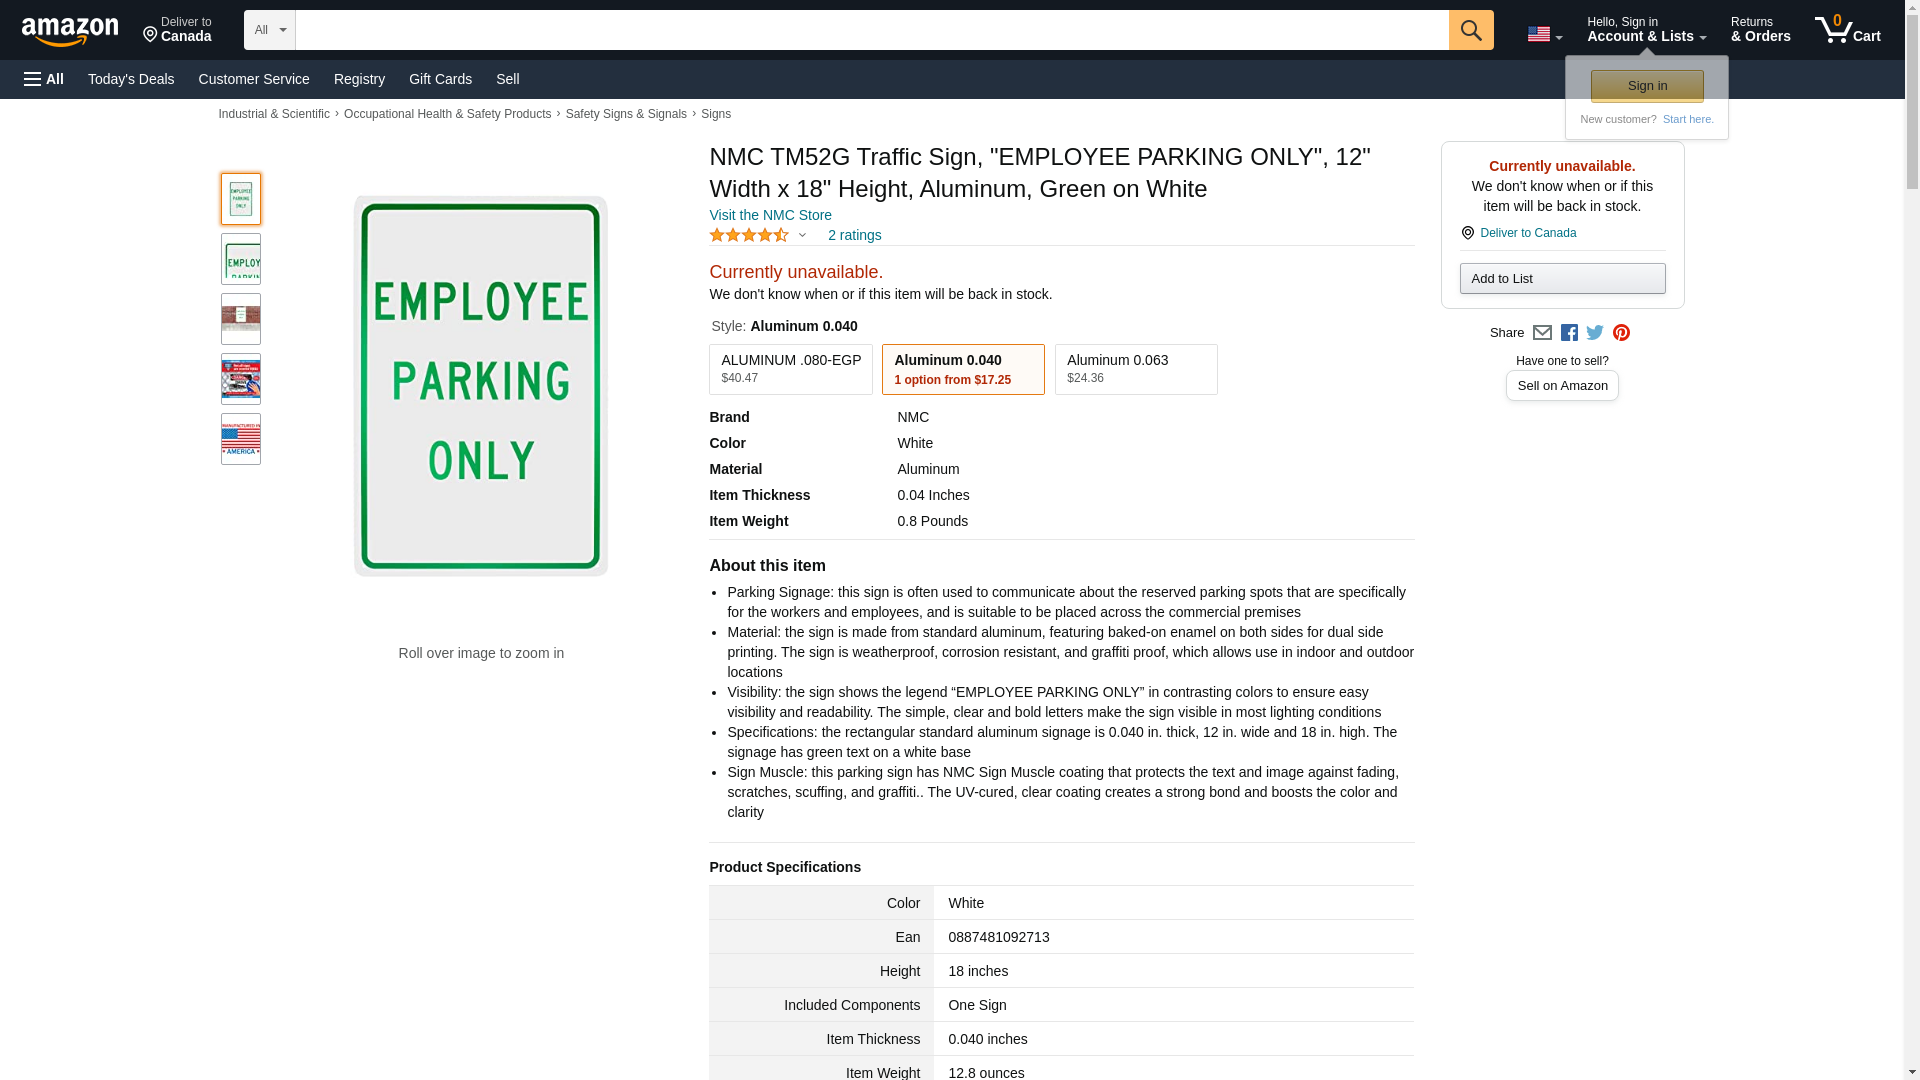Image resolution: width=1920 pixels, height=1080 pixels.
Task: Select Aluminum 0.063 style option
Action: pyautogui.click(x=1135, y=369)
